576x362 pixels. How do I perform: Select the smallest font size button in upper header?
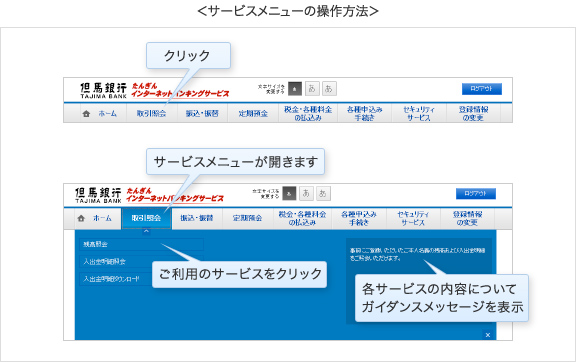click(295, 89)
